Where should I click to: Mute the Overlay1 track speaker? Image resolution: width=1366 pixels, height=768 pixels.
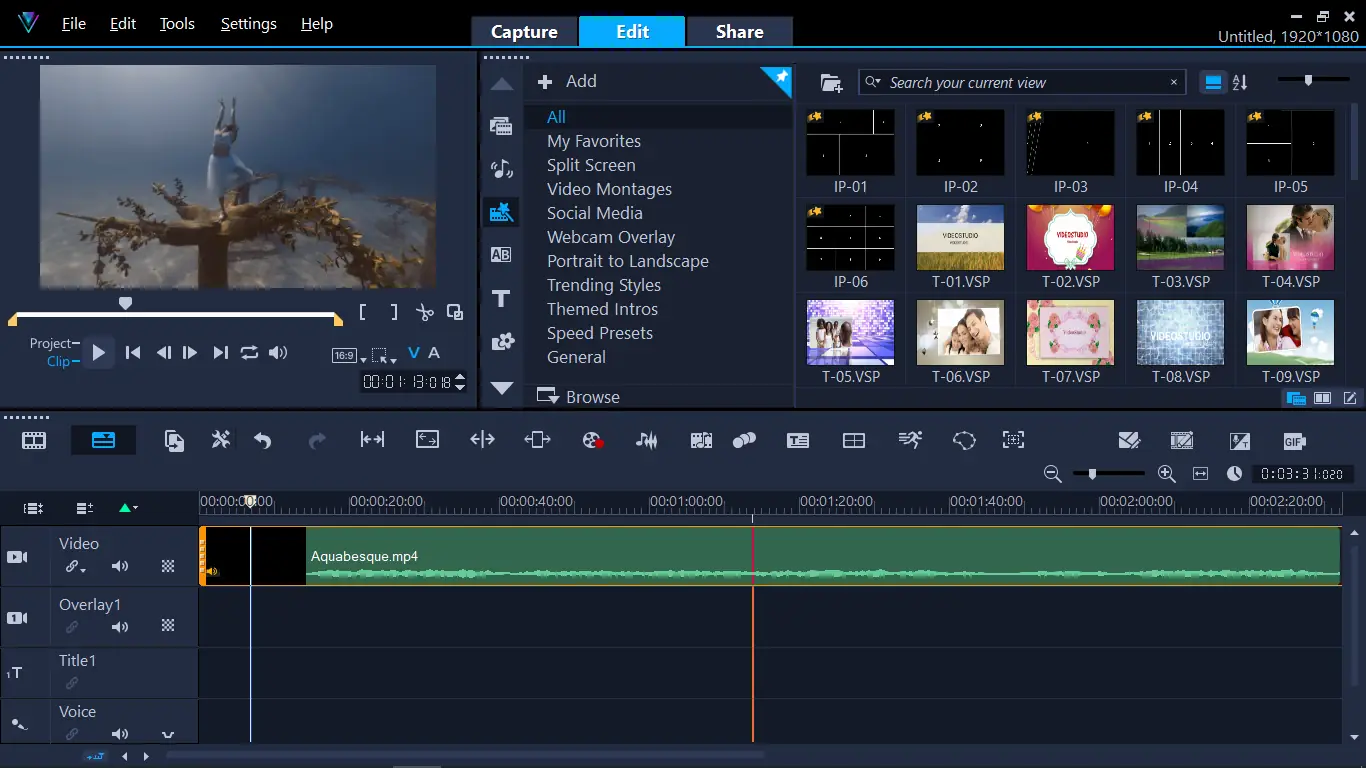click(x=120, y=627)
